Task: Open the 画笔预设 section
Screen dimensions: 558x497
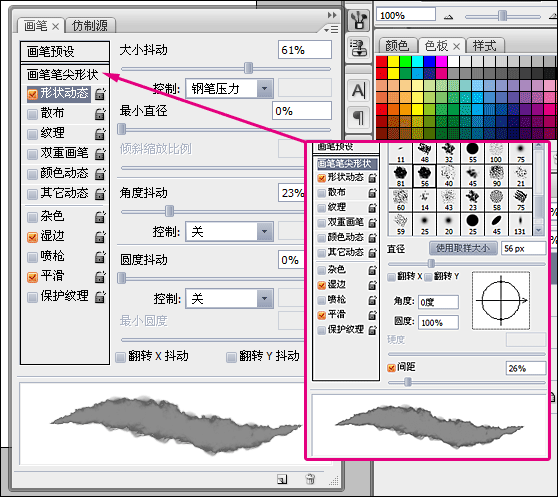Action: (x=65, y=52)
